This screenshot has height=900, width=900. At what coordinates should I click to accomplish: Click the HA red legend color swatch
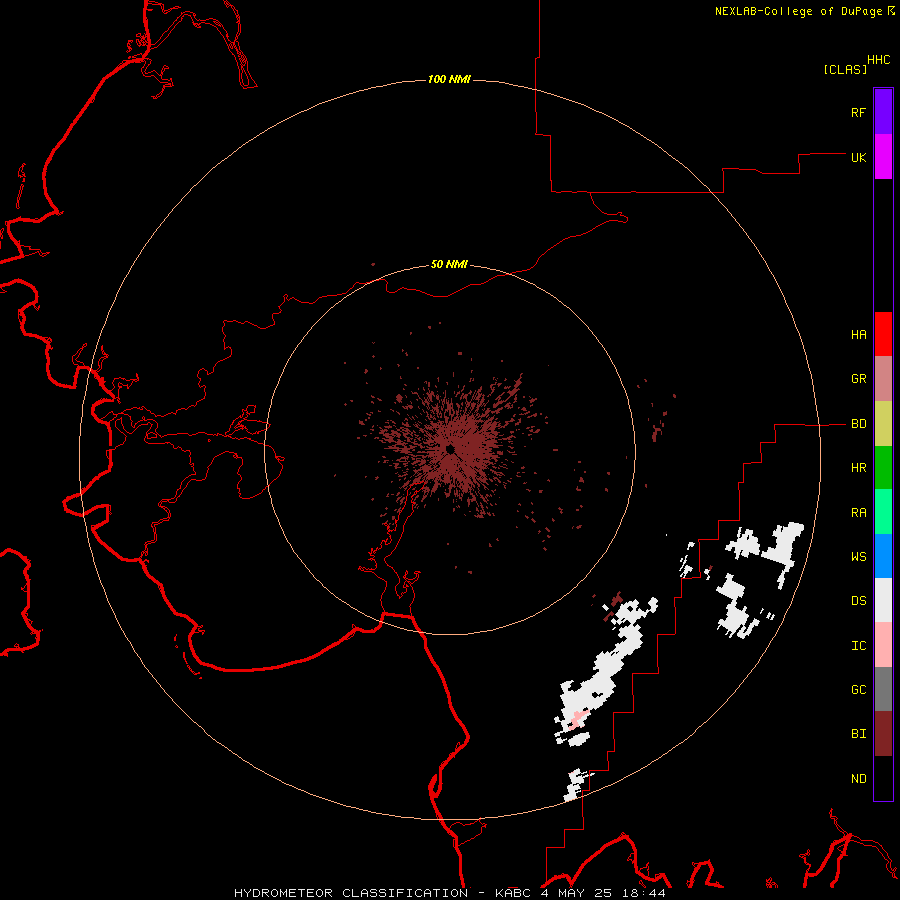click(883, 334)
